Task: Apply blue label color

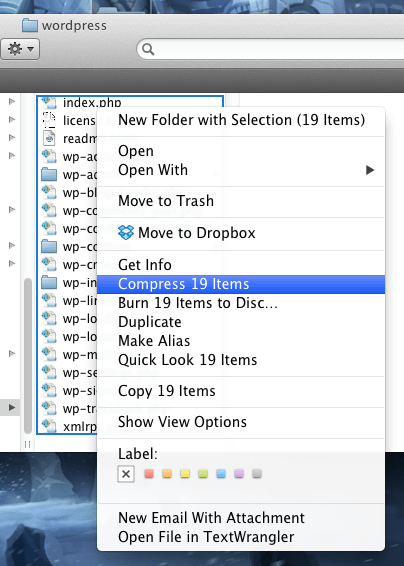Action: coord(221,474)
